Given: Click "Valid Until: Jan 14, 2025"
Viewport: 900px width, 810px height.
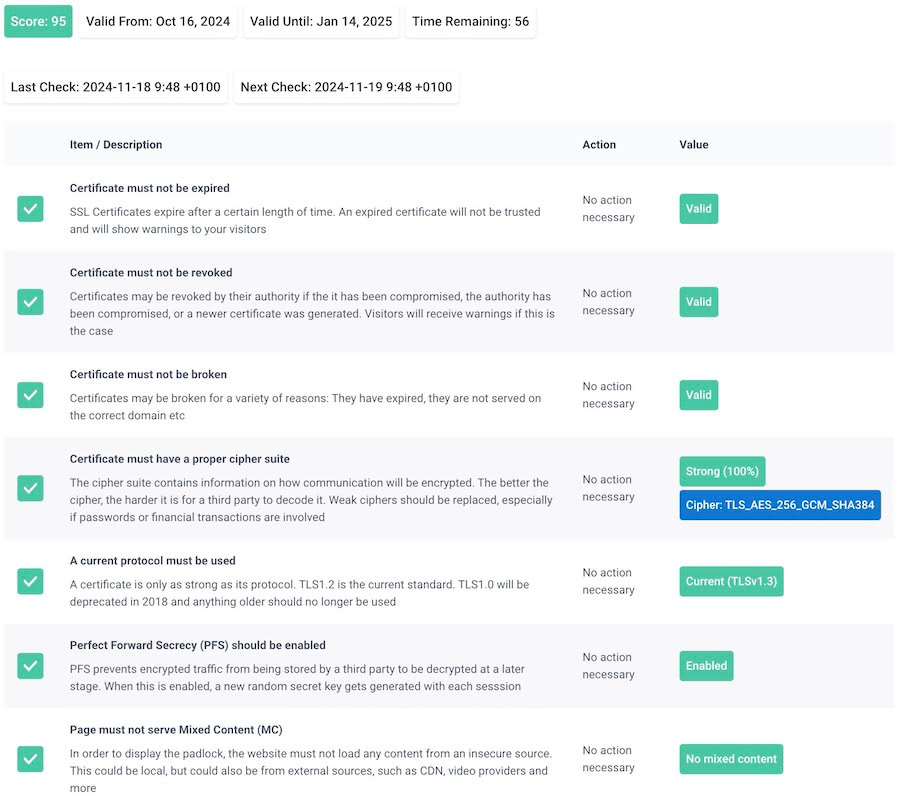Looking at the screenshot, I should coord(320,20).
